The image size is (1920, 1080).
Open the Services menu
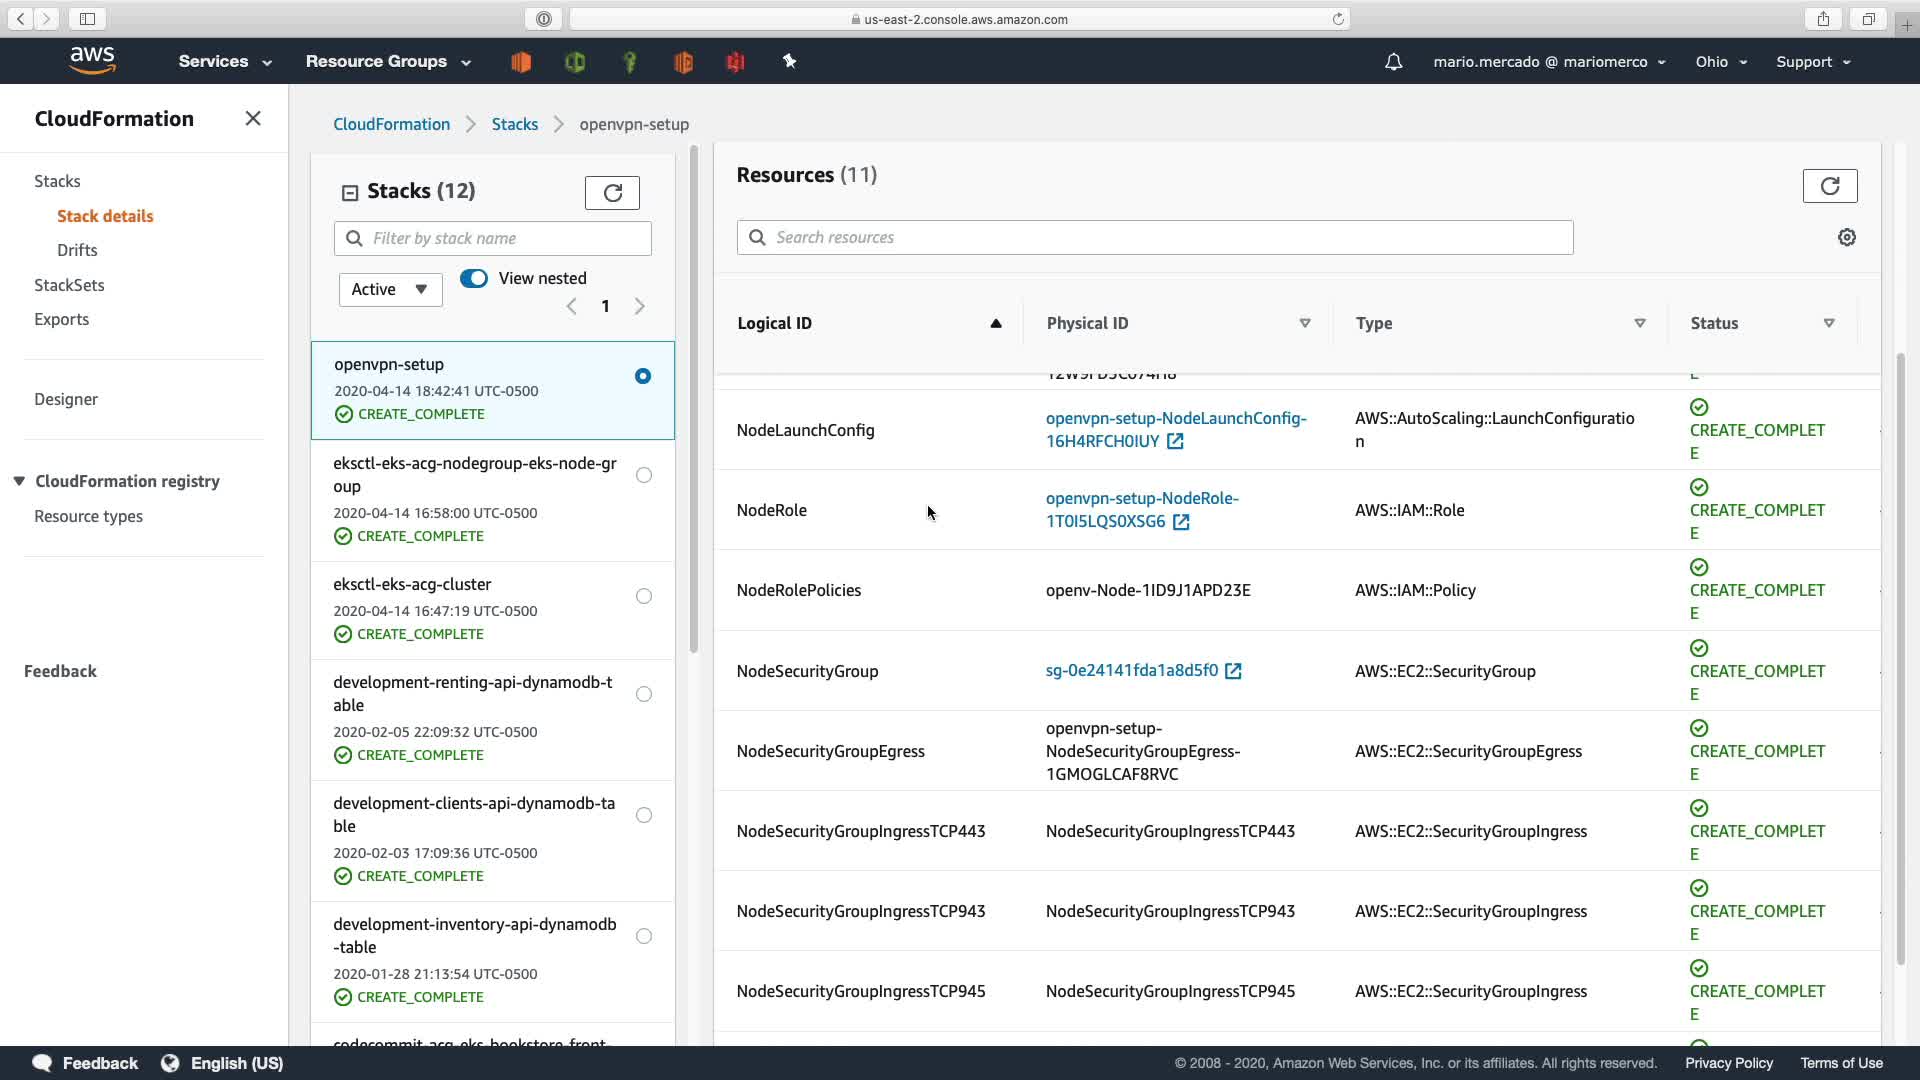click(x=224, y=62)
